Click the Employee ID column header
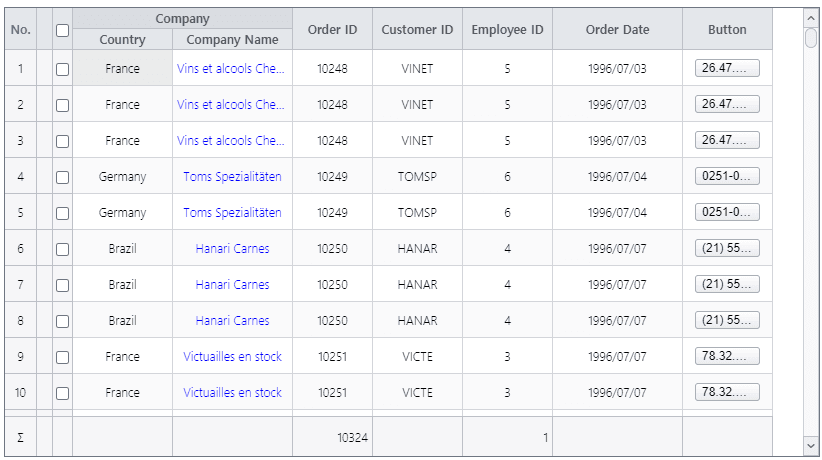Screen dimensions: 822x460 (x=507, y=30)
